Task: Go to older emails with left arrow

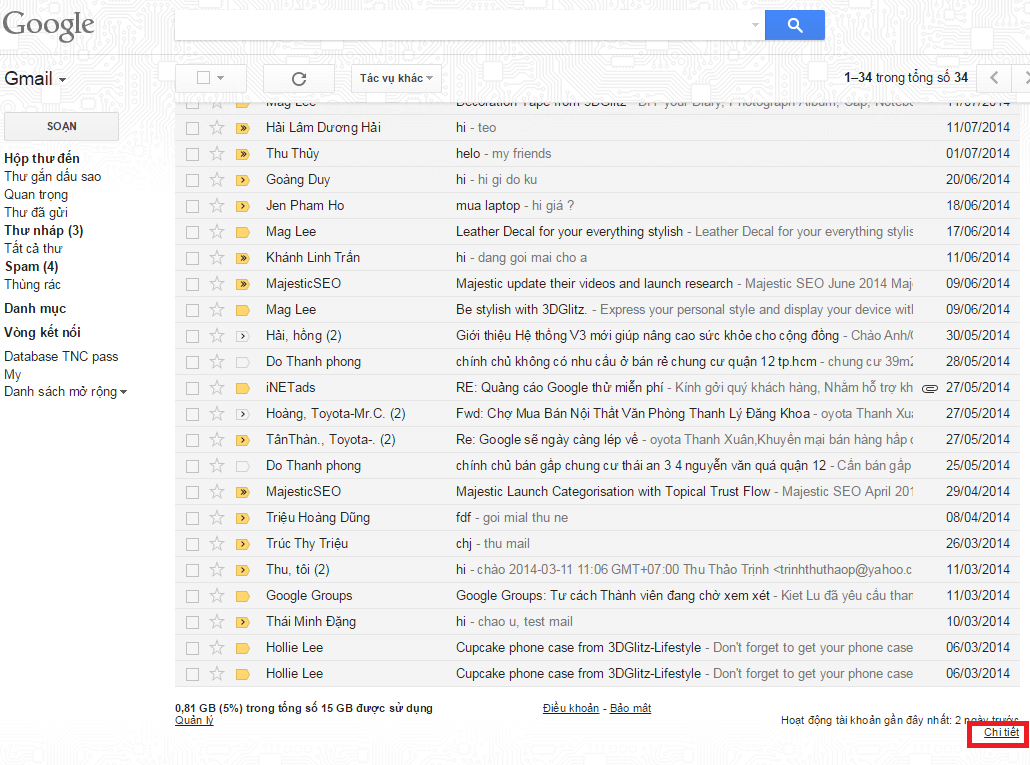Action: (x=994, y=78)
